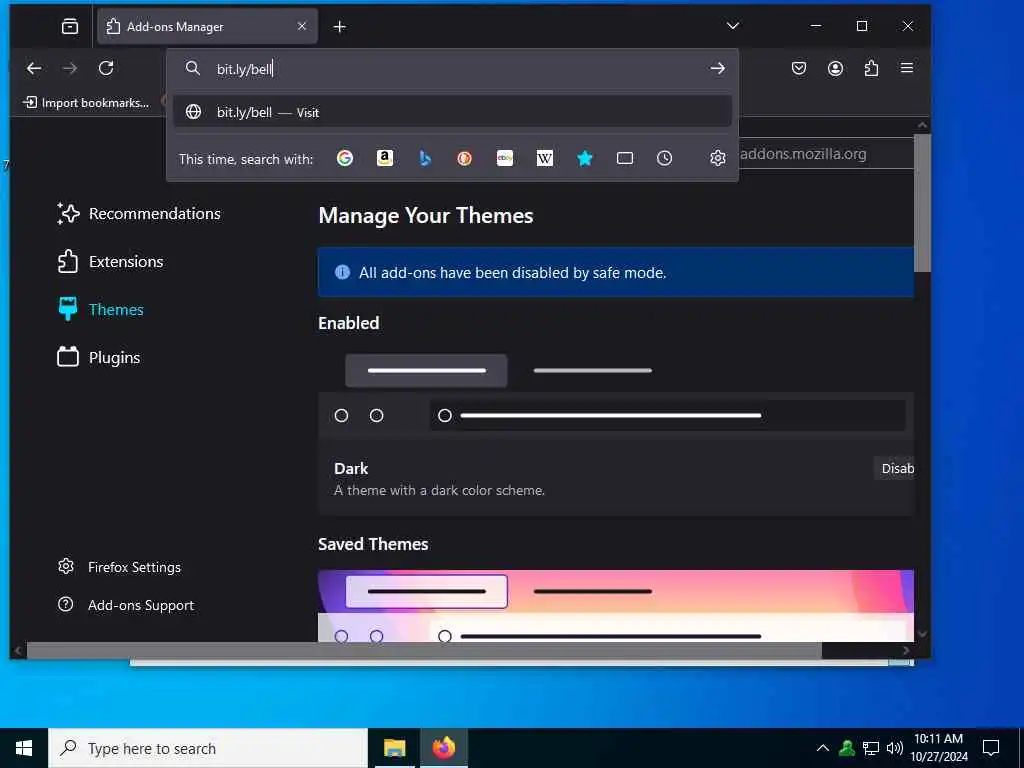Click the scroll right arrow
The height and width of the screenshot is (768, 1024).
point(906,650)
